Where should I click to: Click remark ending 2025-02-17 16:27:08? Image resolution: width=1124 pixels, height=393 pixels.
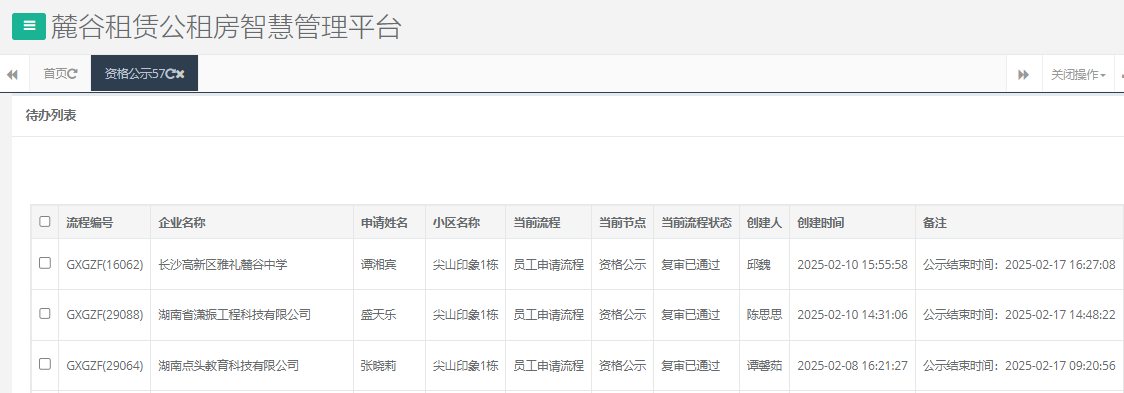click(1019, 265)
